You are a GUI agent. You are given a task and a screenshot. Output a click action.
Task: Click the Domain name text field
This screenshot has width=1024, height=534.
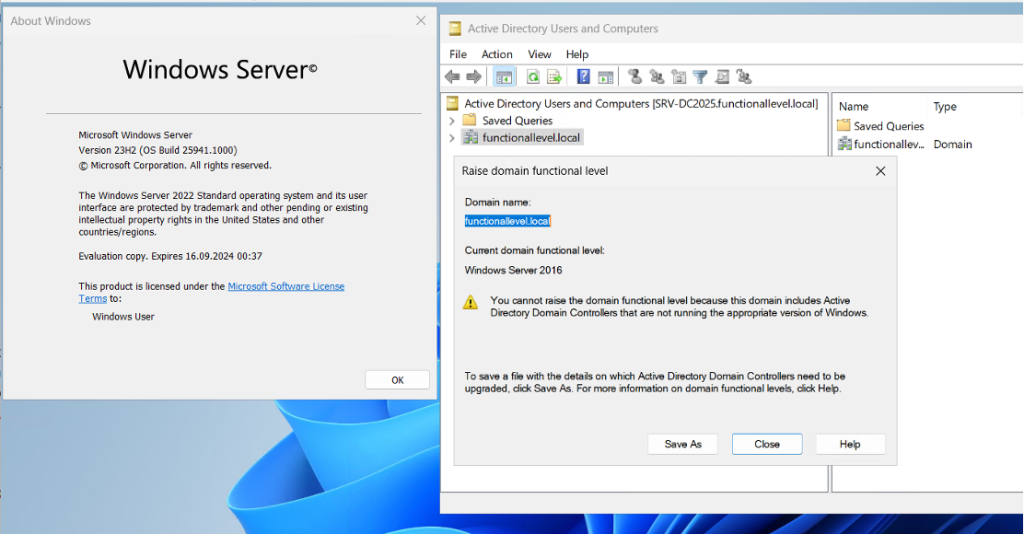click(508, 221)
